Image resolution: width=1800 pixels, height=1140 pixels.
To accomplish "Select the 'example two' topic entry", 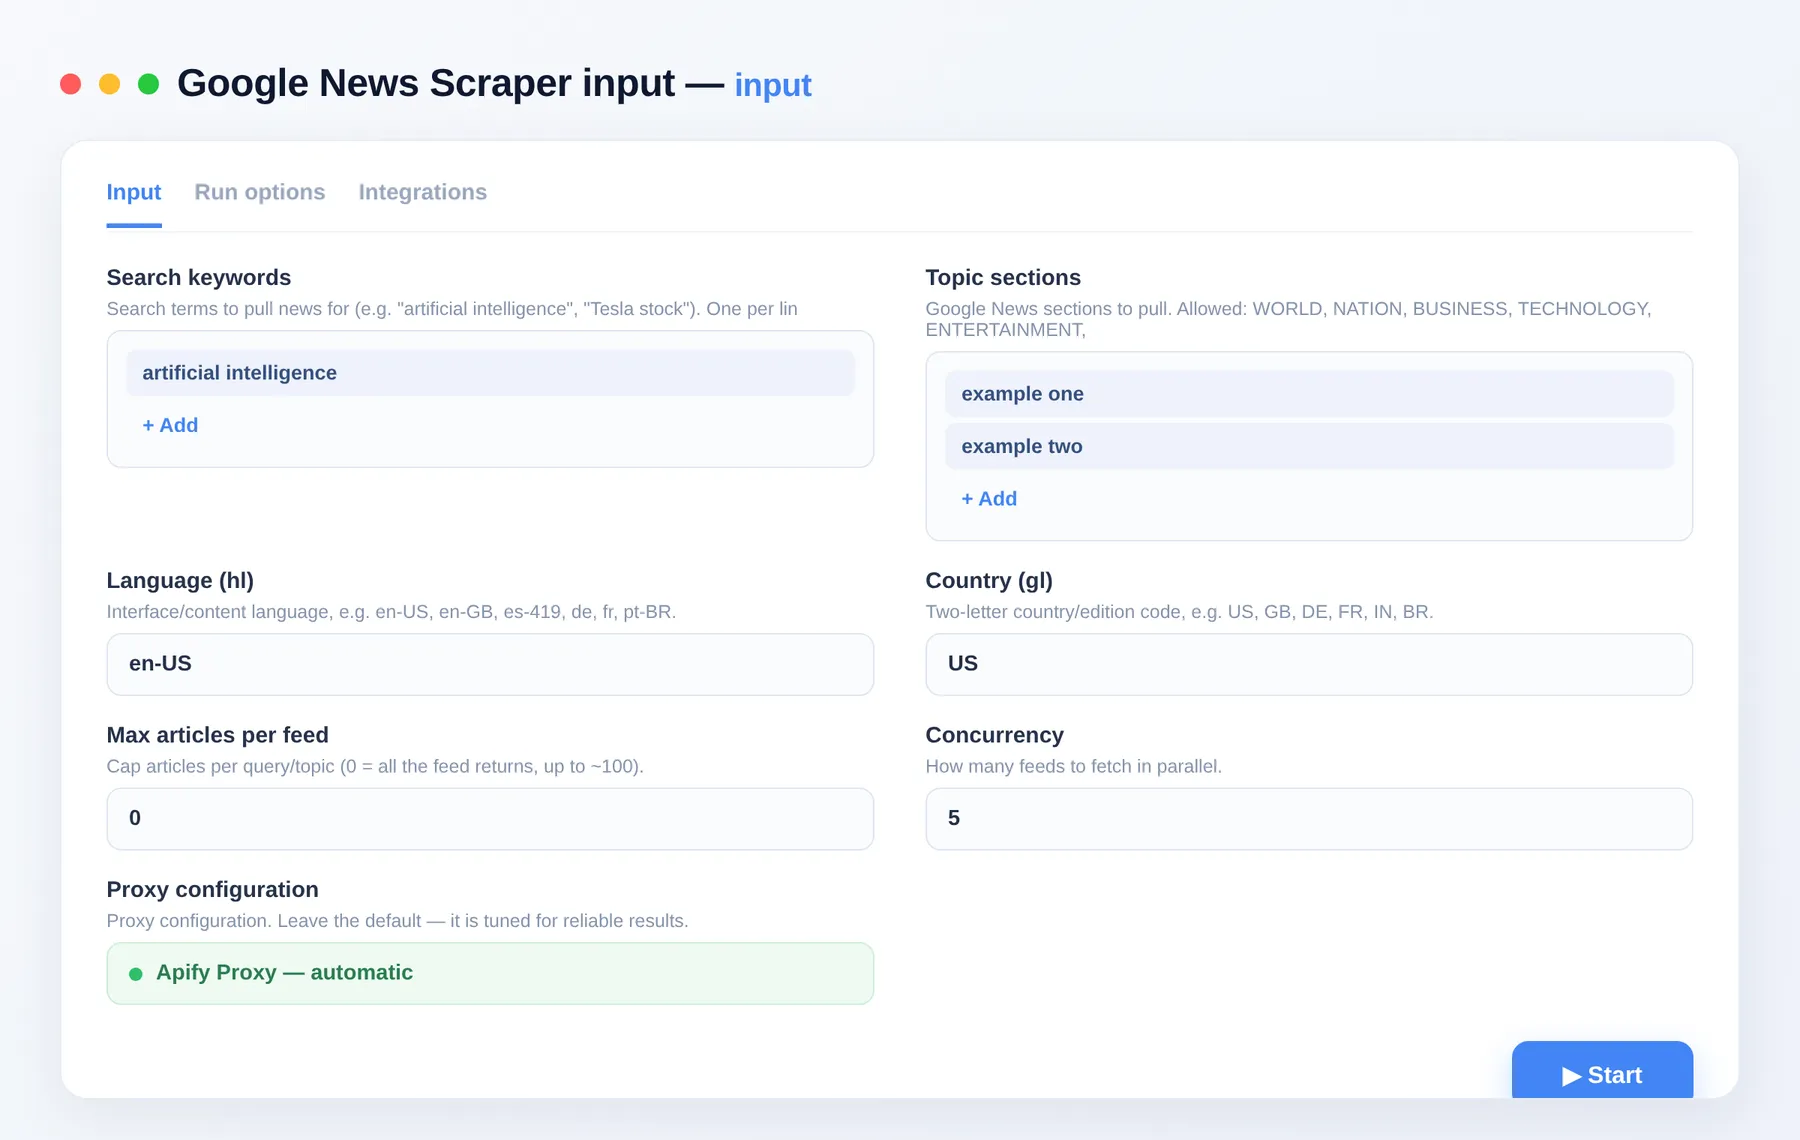I will (x=1309, y=446).
